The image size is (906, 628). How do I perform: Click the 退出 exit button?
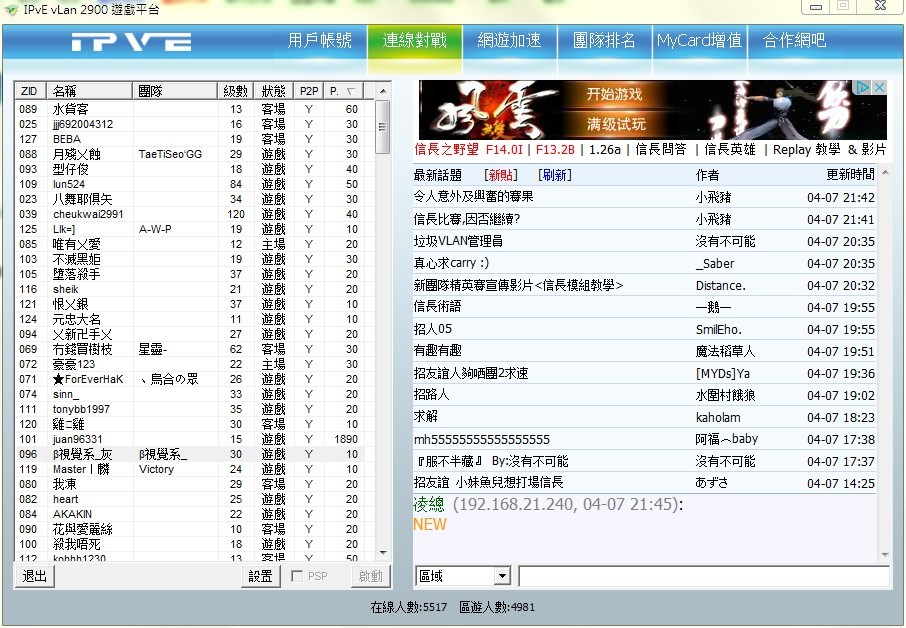click(x=35, y=576)
